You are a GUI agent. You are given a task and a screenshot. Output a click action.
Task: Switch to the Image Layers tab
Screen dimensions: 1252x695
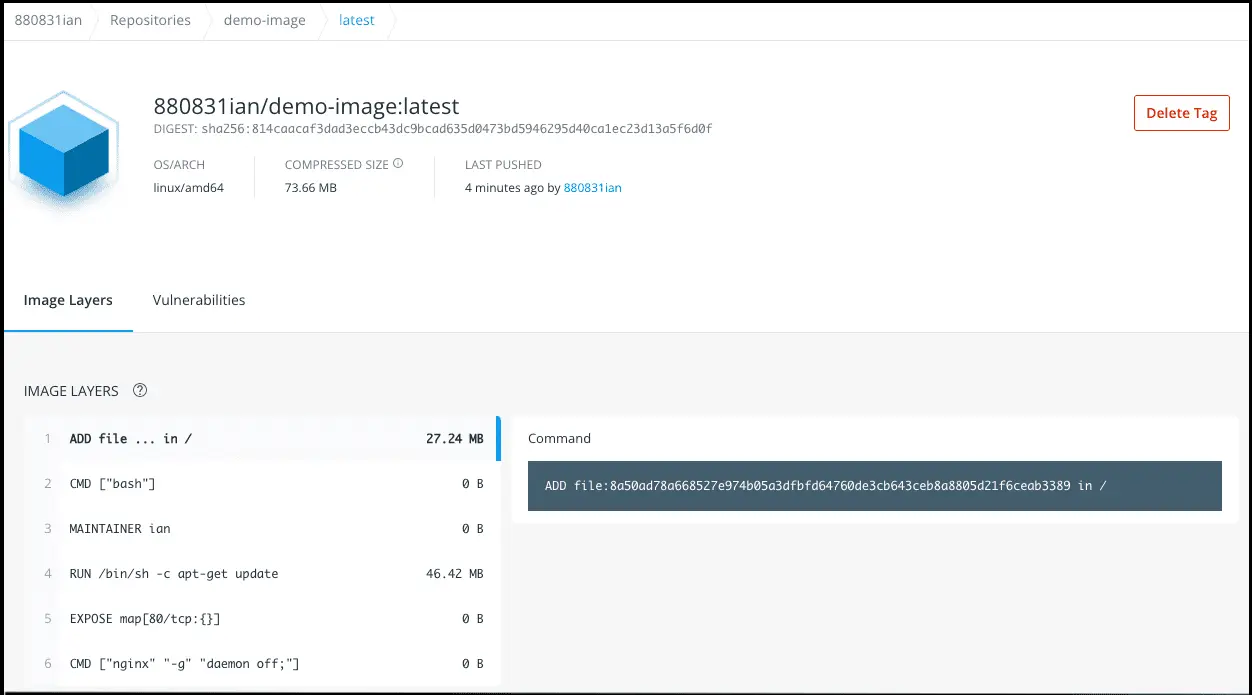68,300
